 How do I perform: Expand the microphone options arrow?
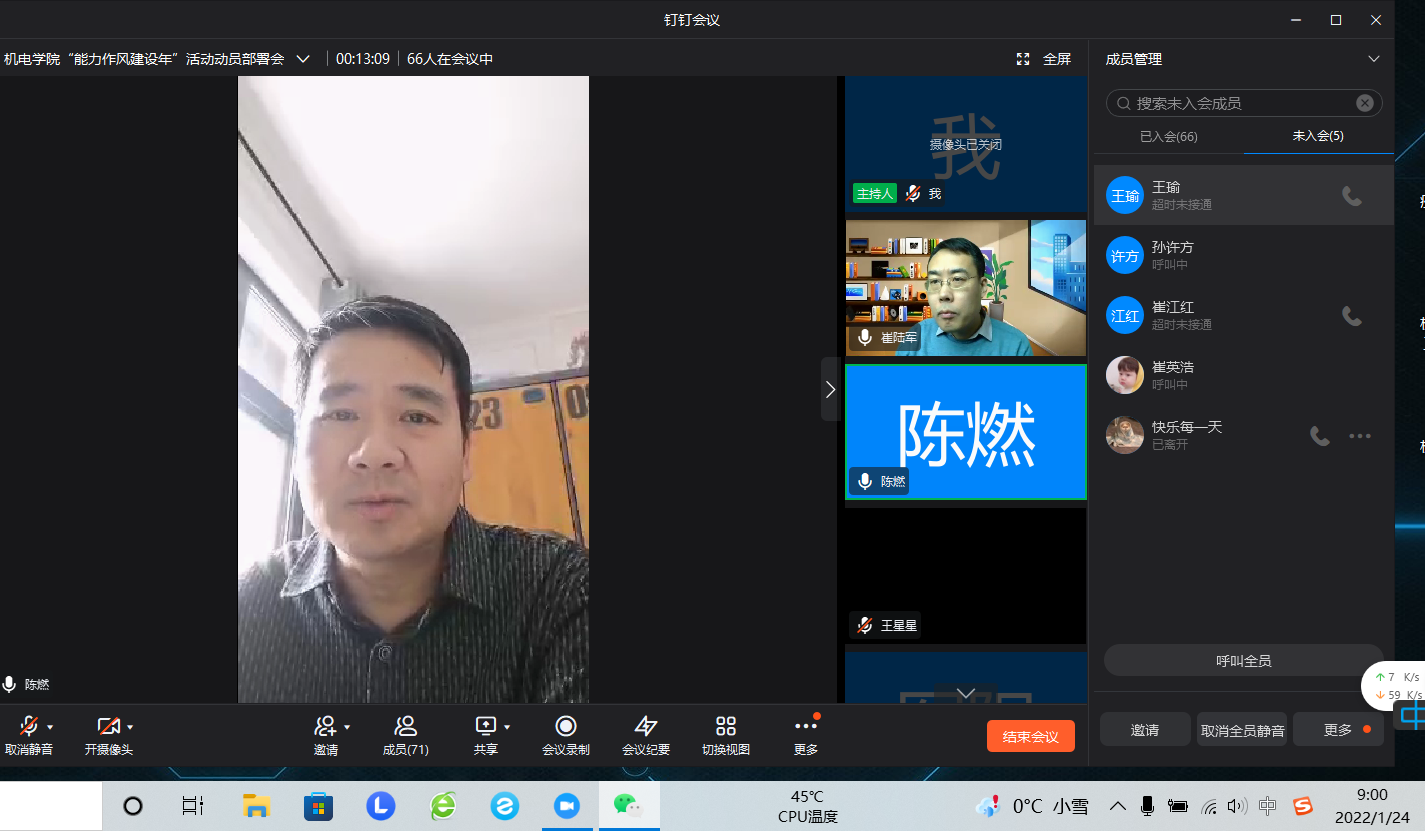pyautogui.click(x=50, y=727)
